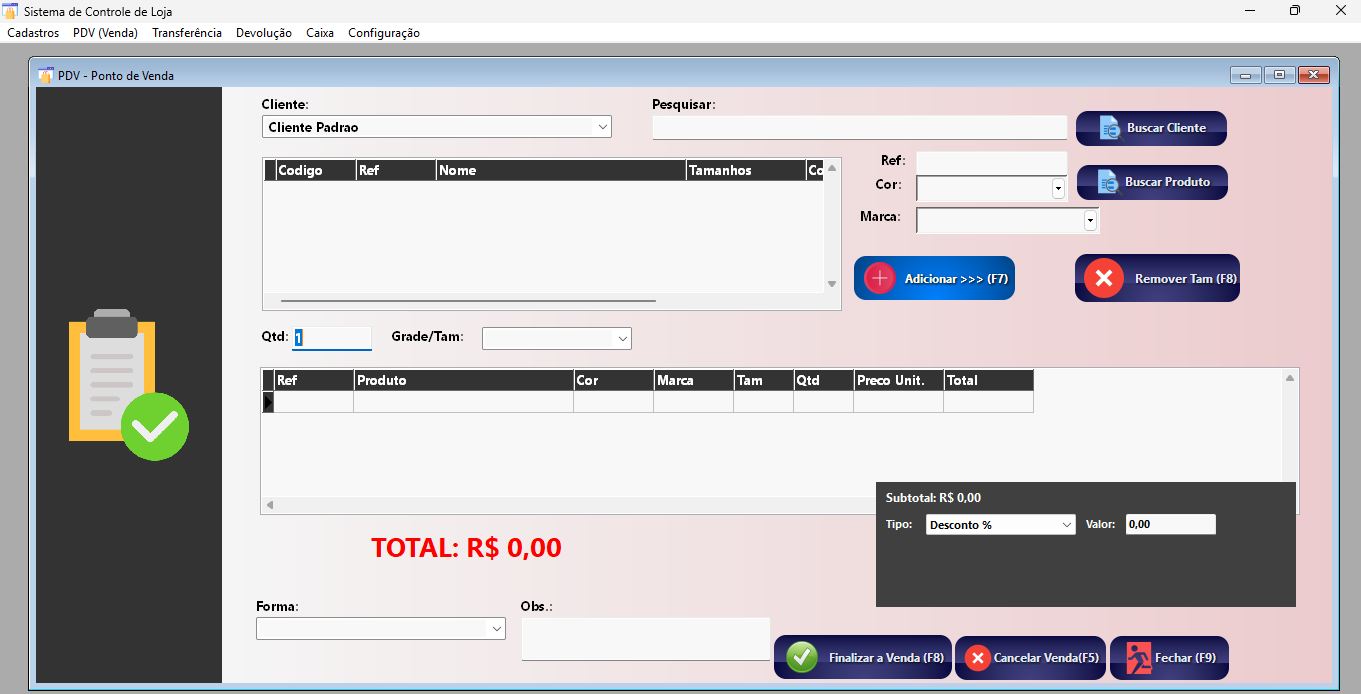Click the Fechar (F9) button
This screenshot has height=694, width=1361.
pos(1169,657)
